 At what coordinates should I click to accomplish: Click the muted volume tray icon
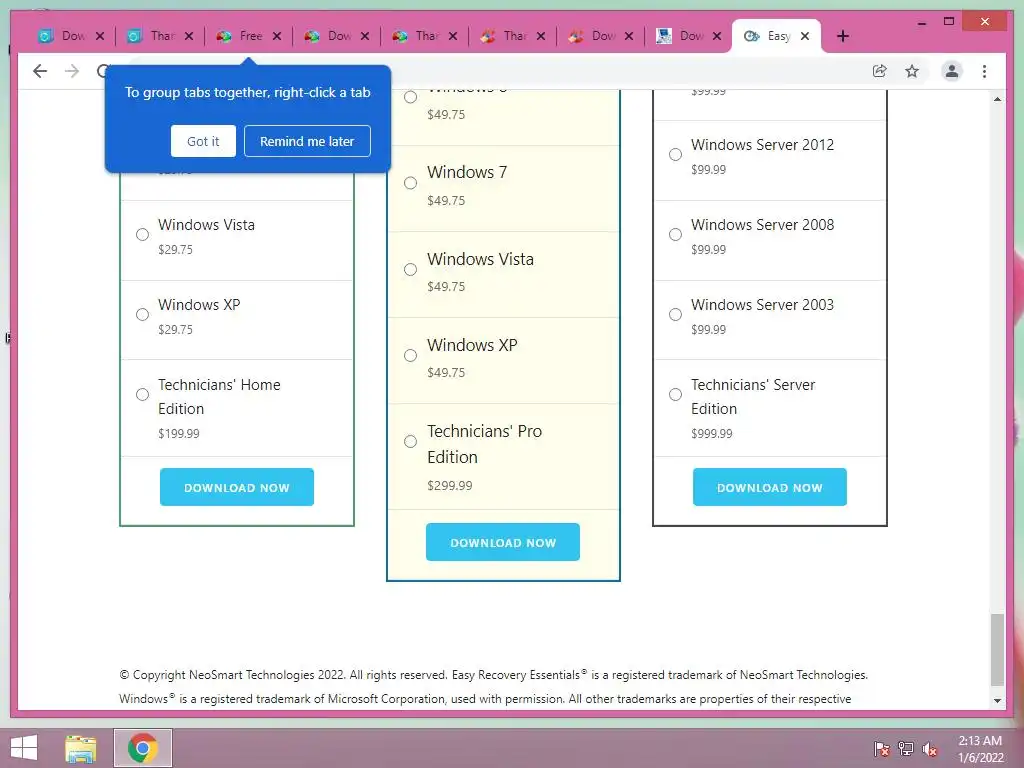coord(930,748)
